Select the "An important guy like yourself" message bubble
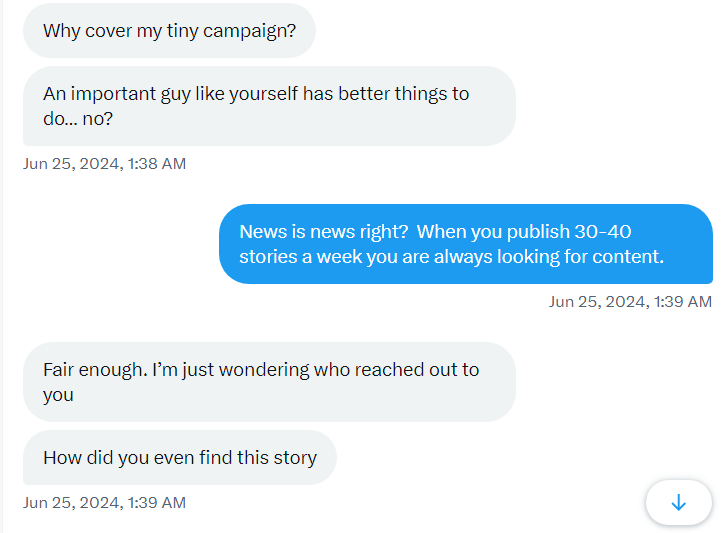The height and width of the screenshot is (533, 727). 269,106
